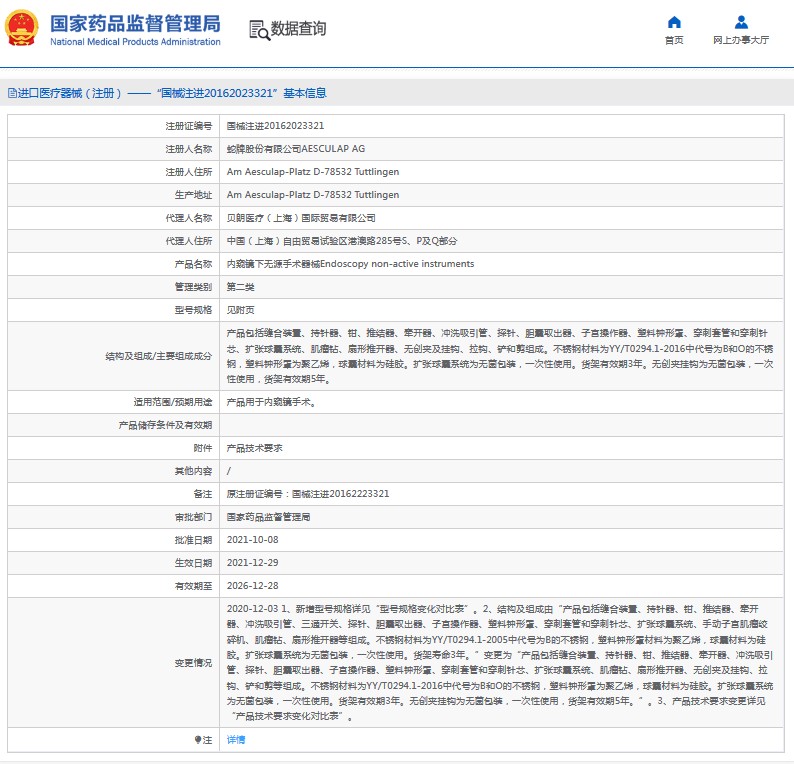
Task: Click original registration number 国械注进20162223321
Action: [x=308, y=494]
